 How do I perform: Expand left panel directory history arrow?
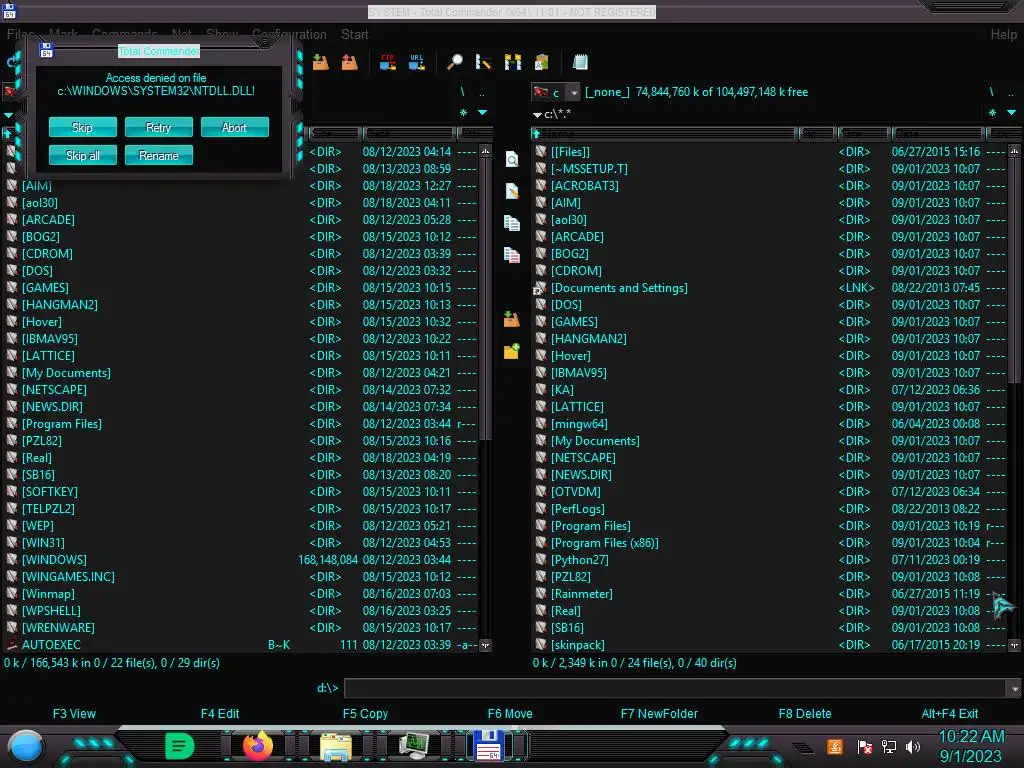(x=483, y=112)
